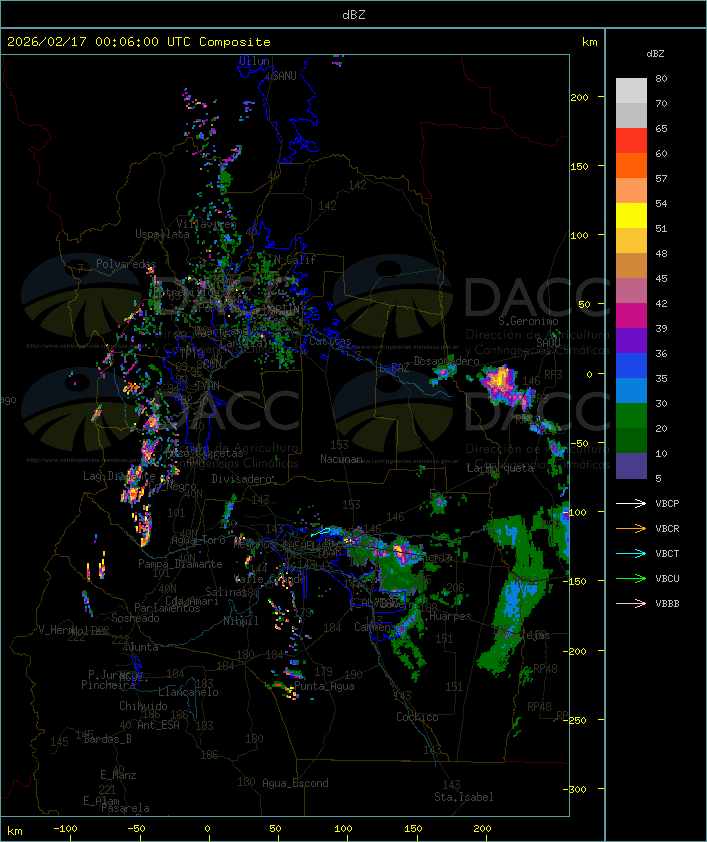Click the VBCP legend label
Viewport: 707px width, 842px height.
(x=667, y=504)
